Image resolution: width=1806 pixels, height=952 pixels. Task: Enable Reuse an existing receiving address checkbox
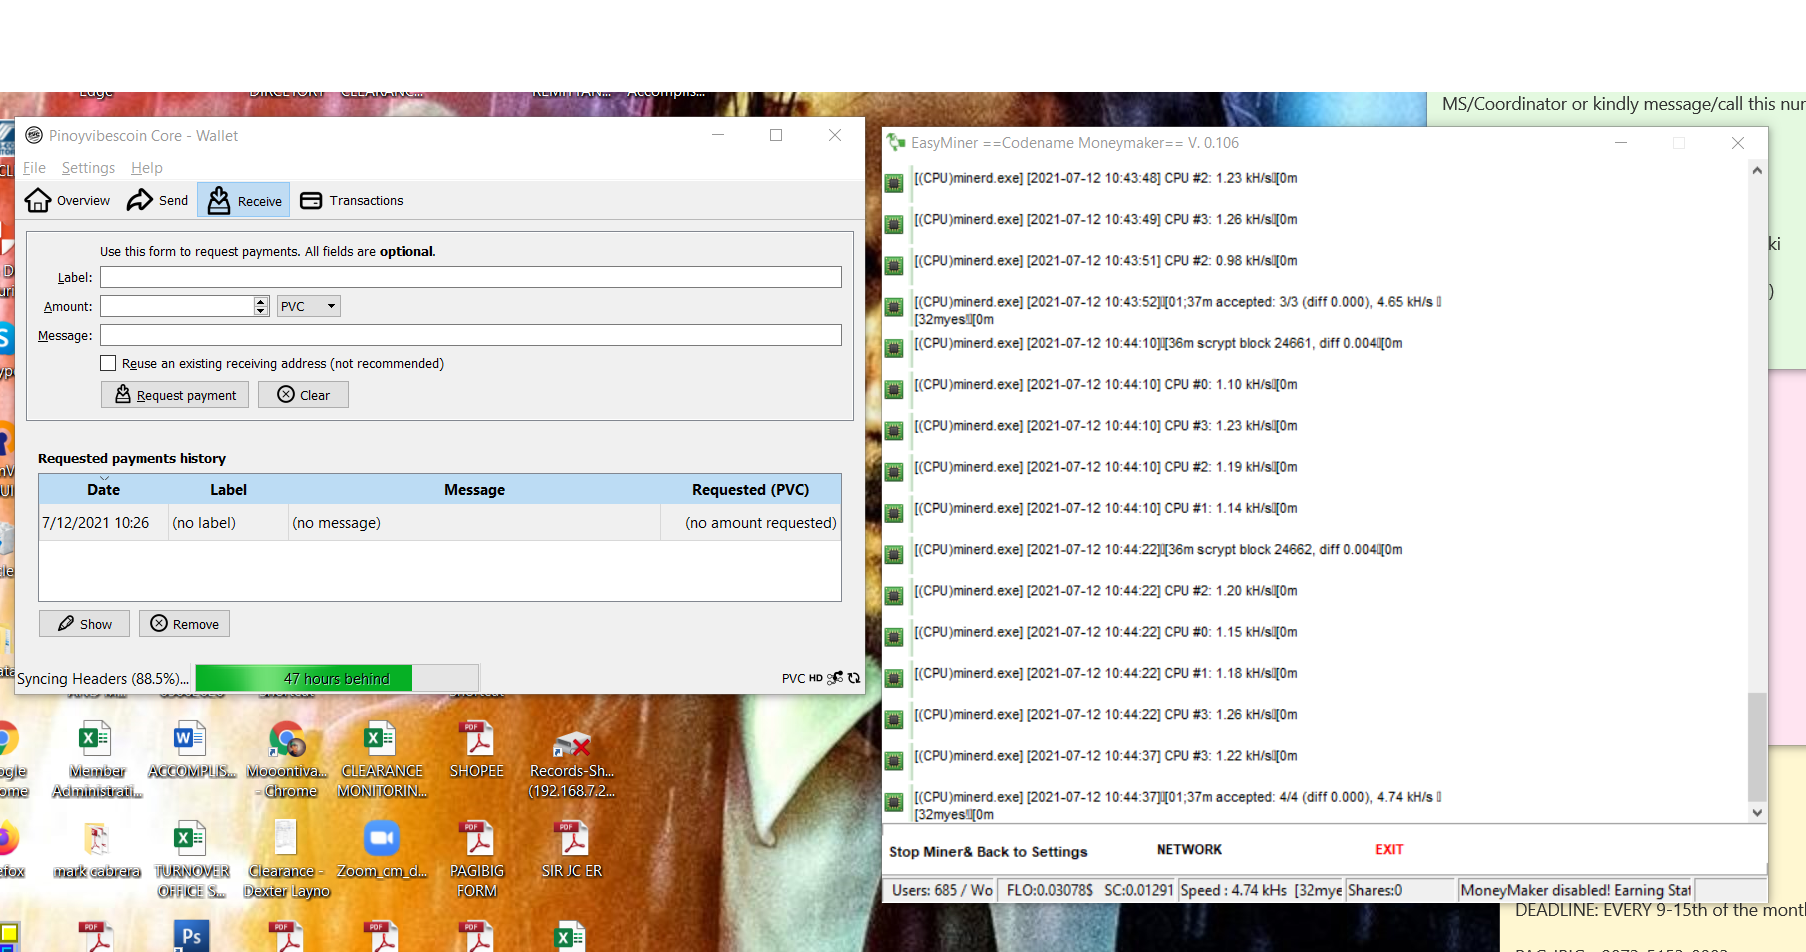click(108, 363)
